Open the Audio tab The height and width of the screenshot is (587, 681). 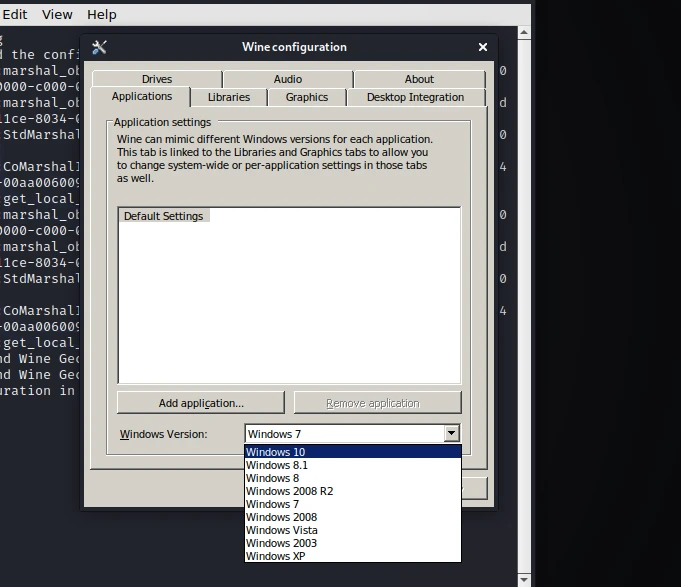288,79
